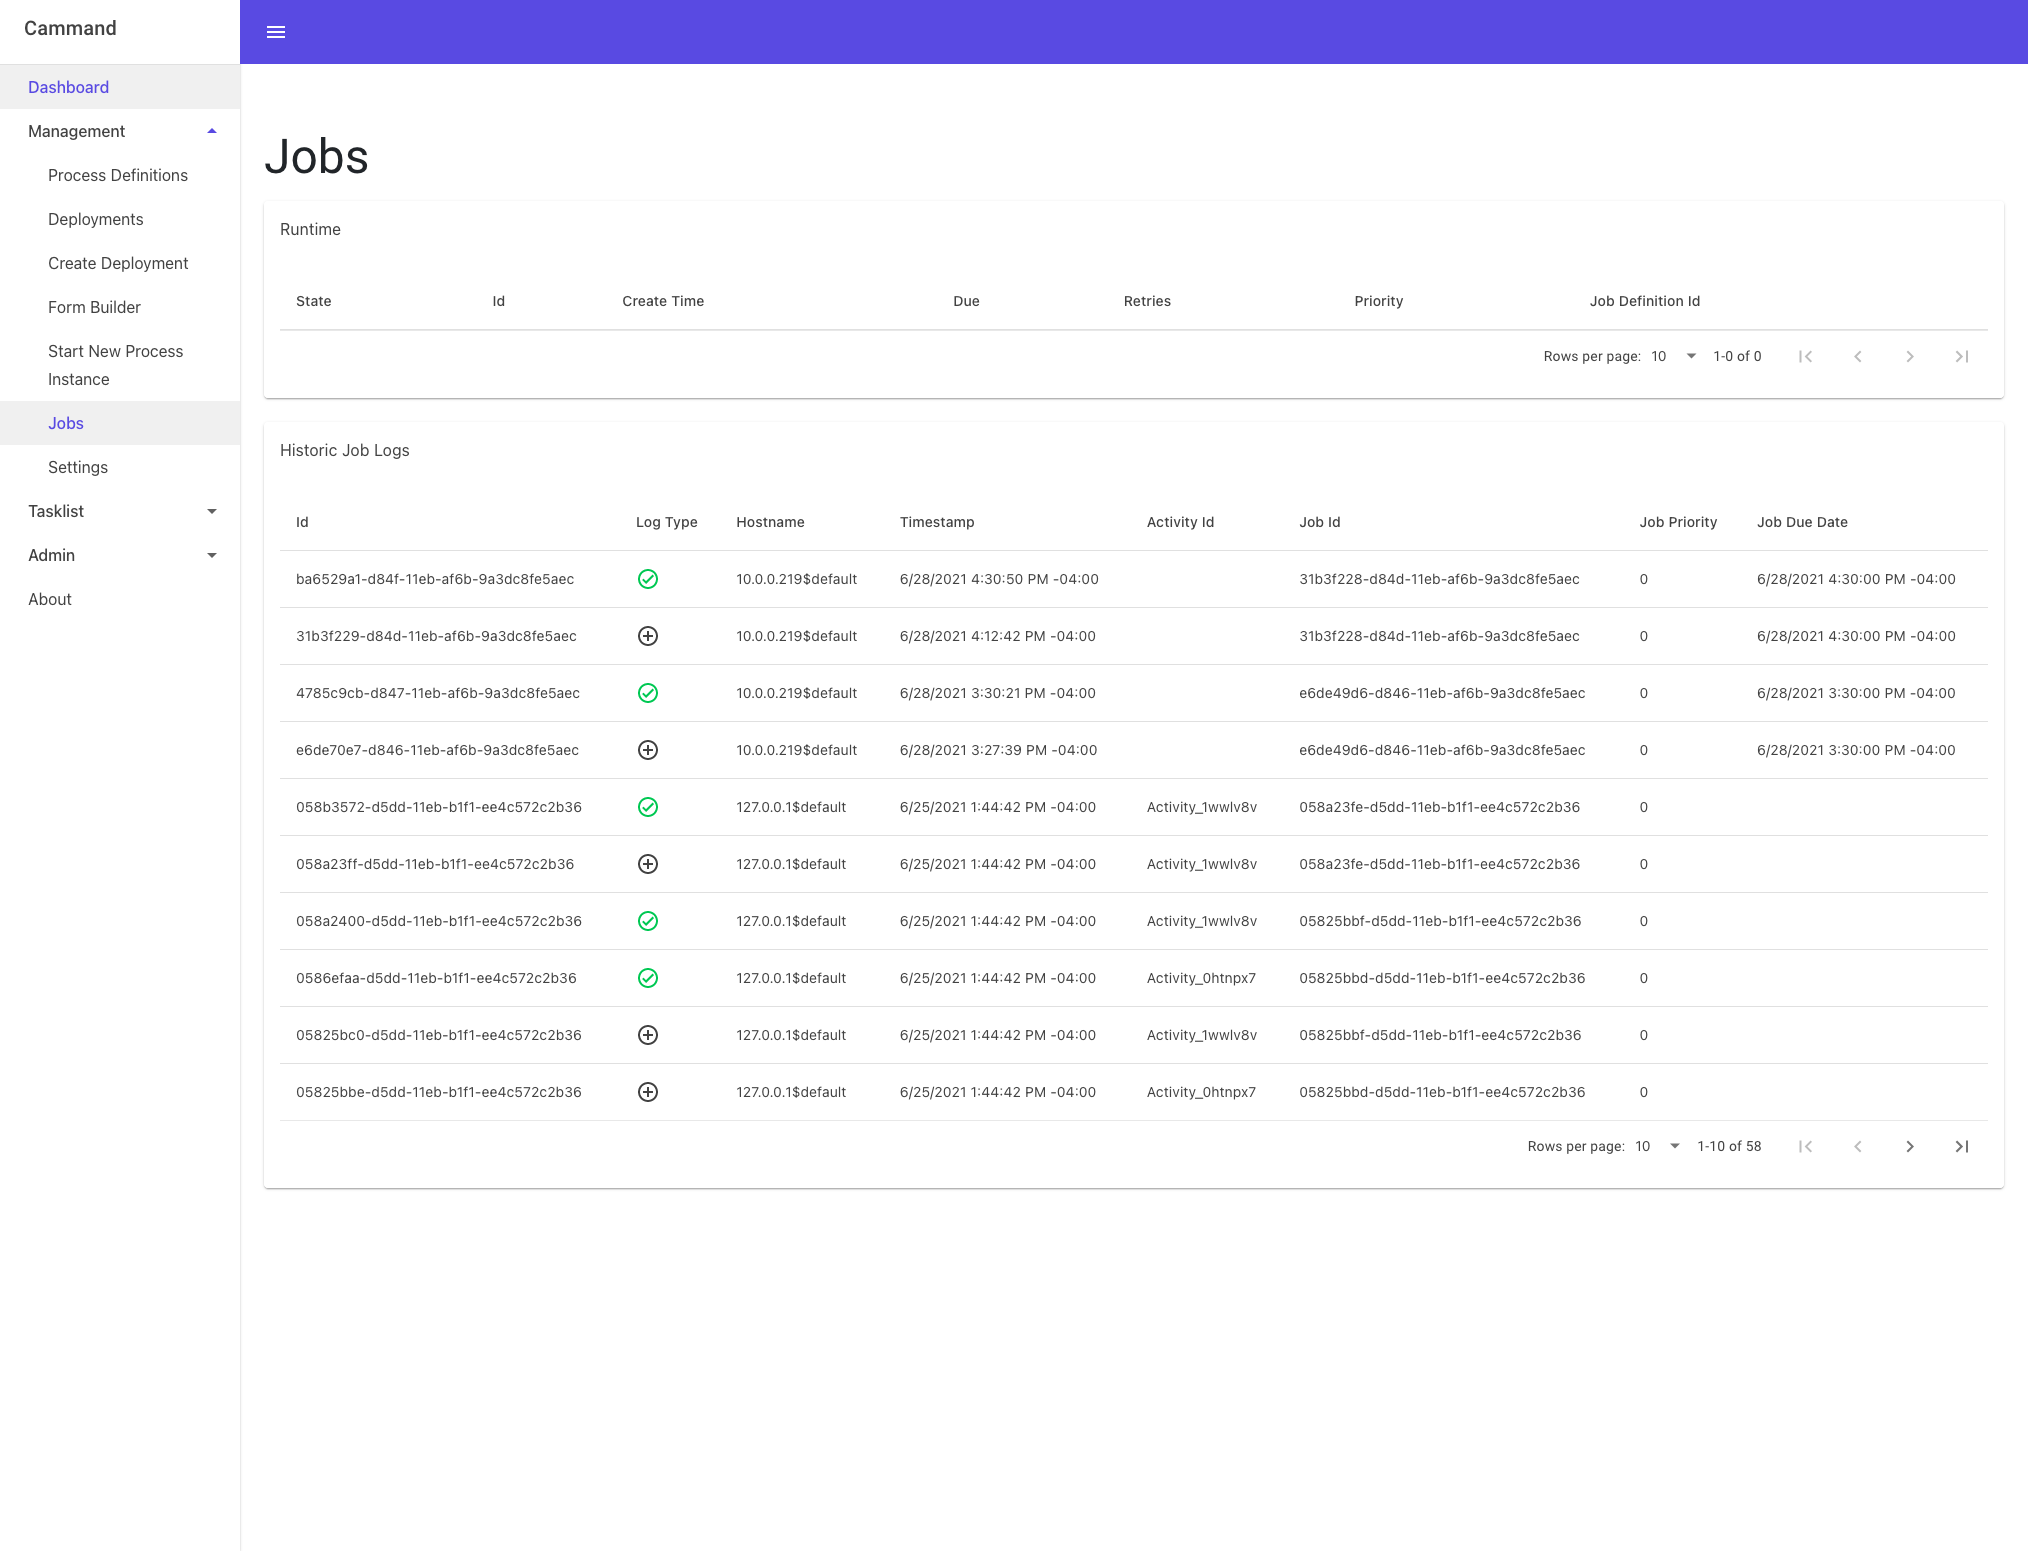Click the green checkmark icon for Activity_0htnpx7
The image size is (2028, 1551).
[647, 978]
